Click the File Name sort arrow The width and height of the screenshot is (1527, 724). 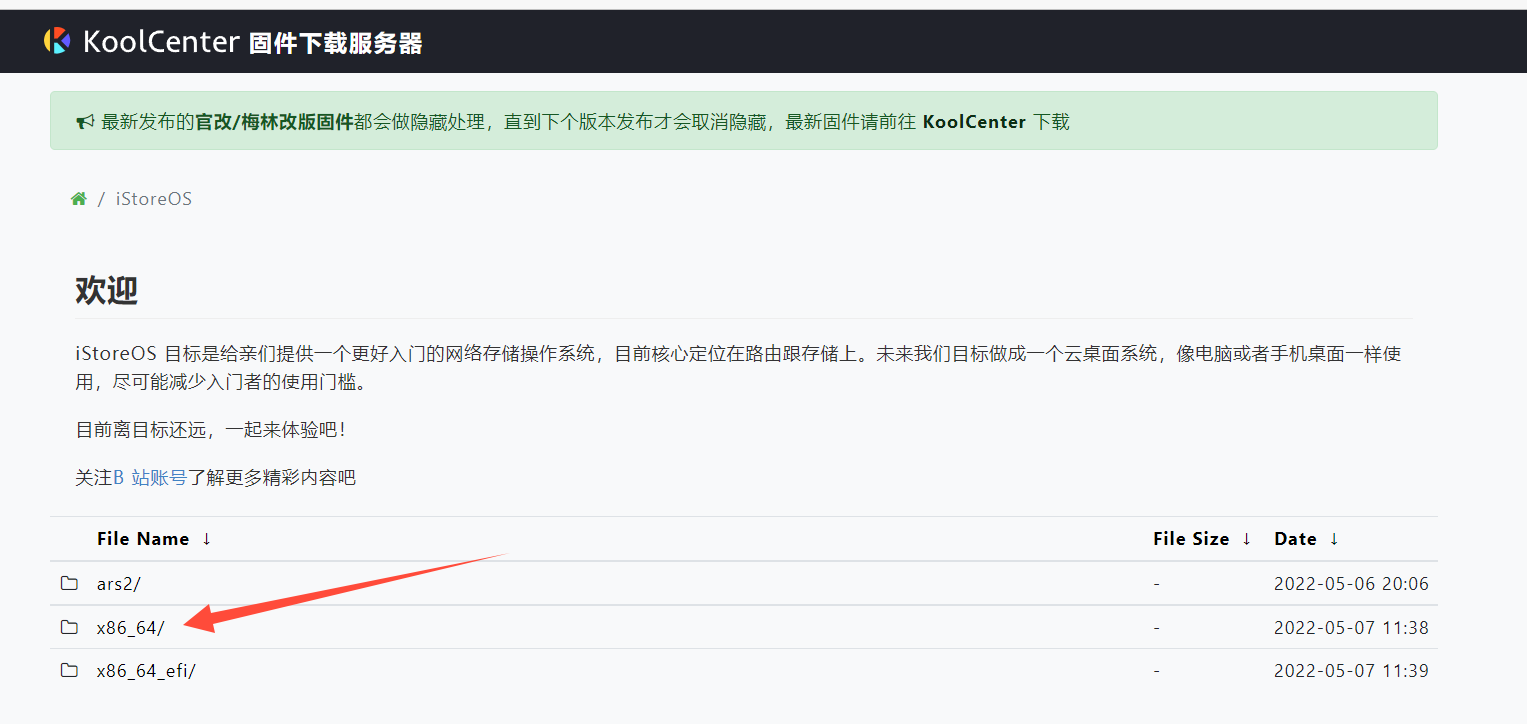[x=207, y=539]
